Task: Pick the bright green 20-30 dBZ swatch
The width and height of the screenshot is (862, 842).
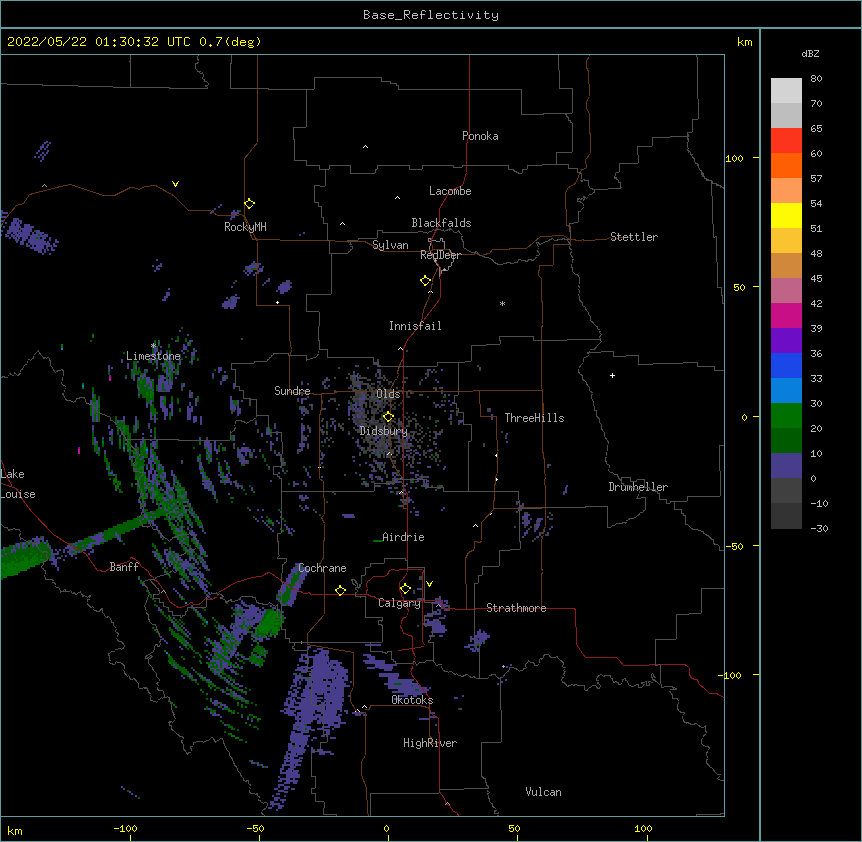Action: (786, 416)
